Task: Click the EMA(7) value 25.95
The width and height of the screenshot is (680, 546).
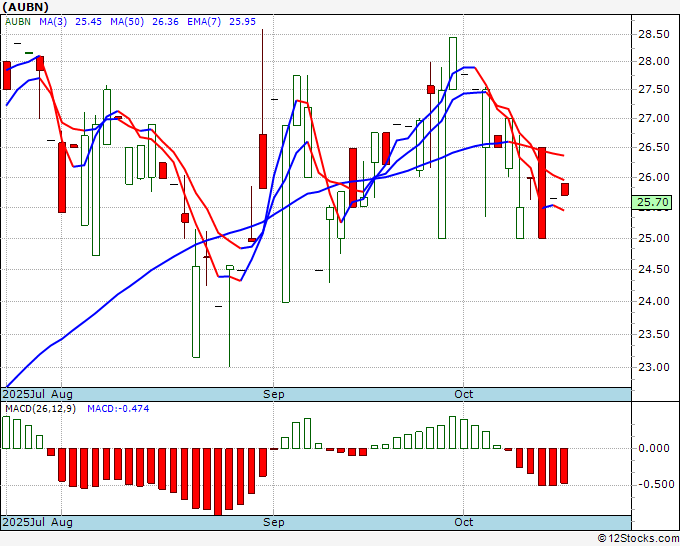Action: [242, 22]
